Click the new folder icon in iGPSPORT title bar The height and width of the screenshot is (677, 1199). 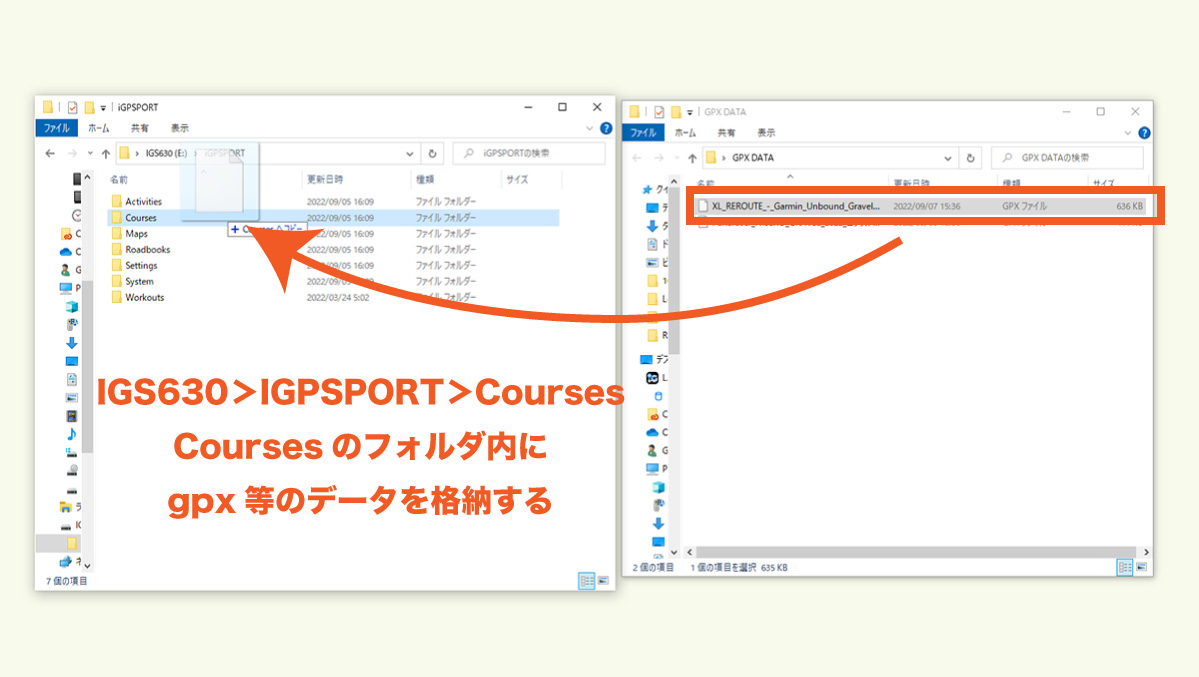coord(89,107)
